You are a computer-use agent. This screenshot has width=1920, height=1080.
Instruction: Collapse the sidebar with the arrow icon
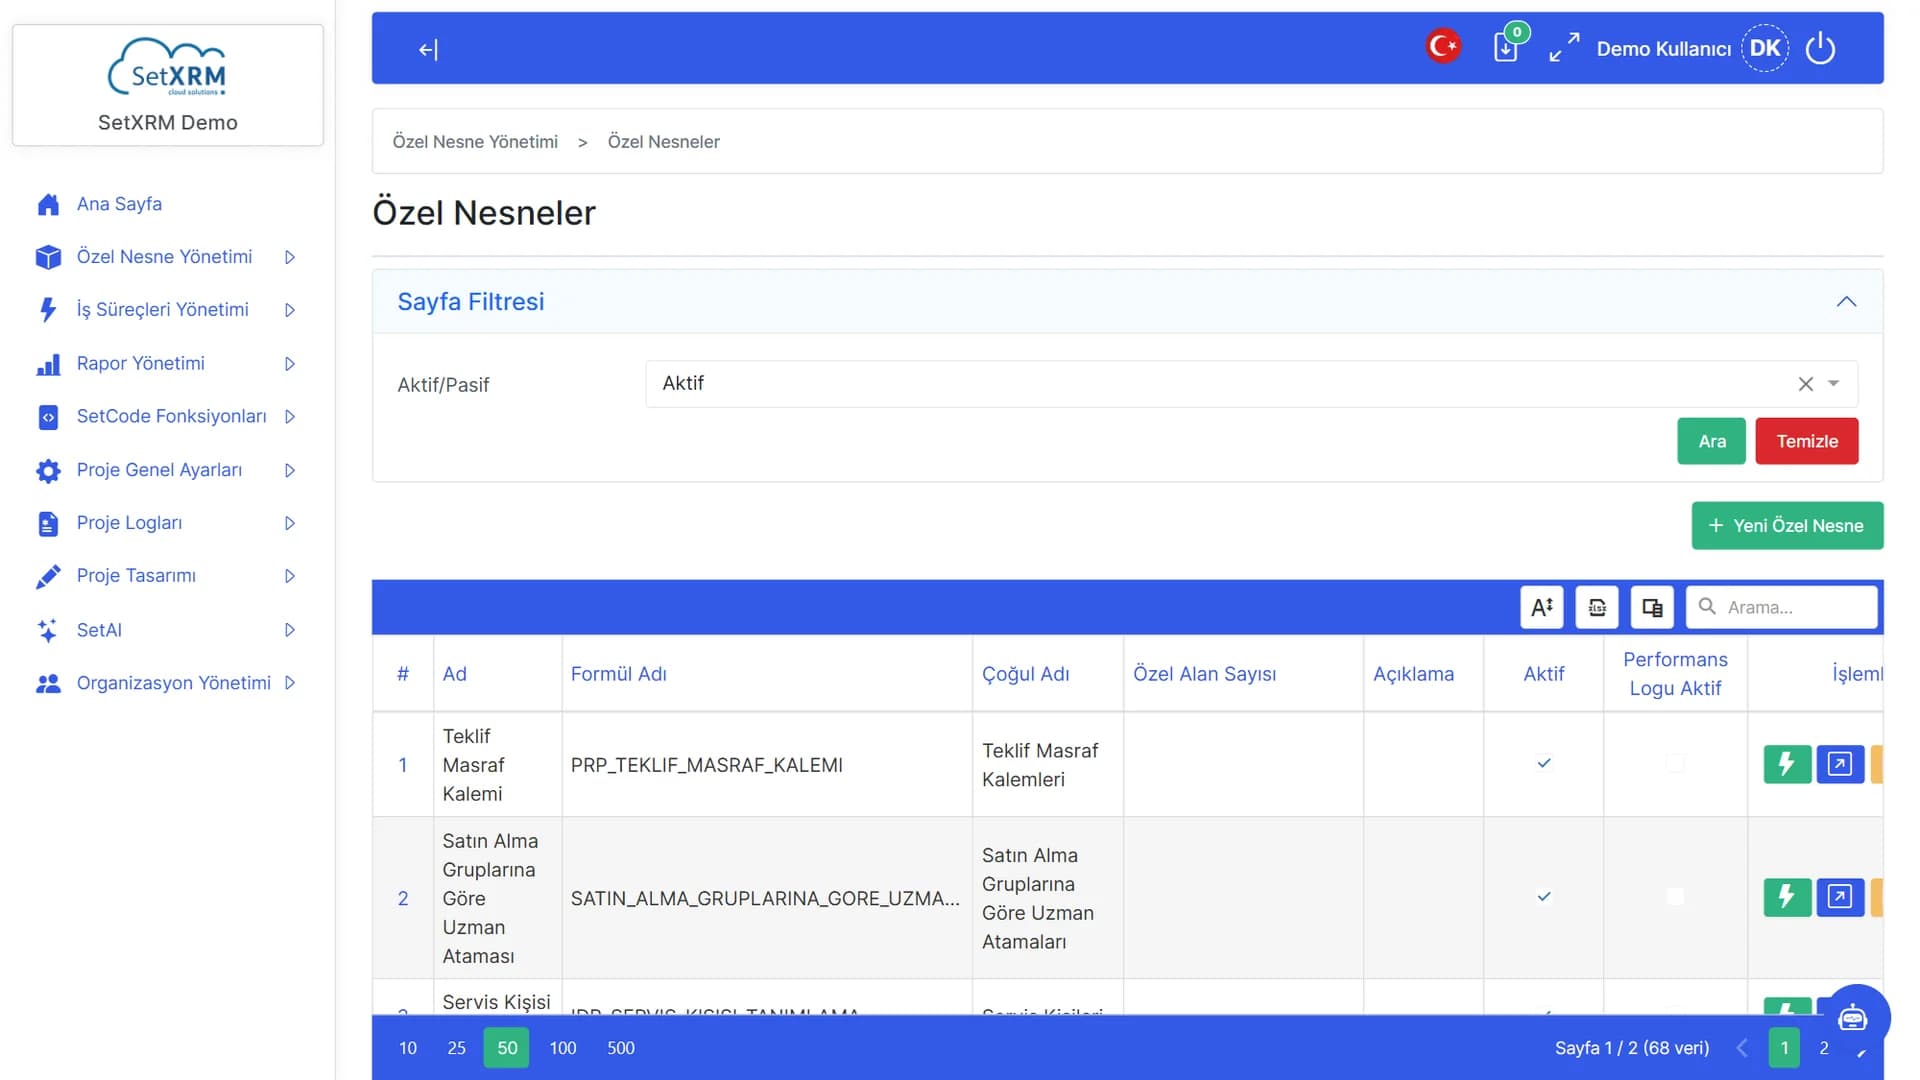(428, 49)
